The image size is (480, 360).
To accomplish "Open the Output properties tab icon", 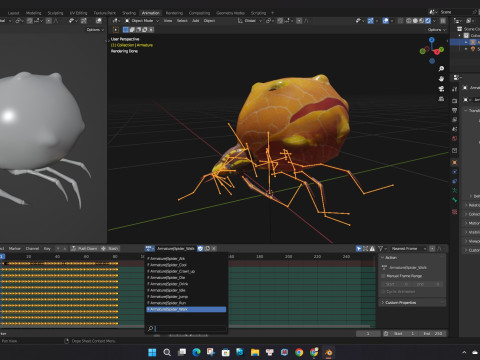I will [x=454, y=110].
